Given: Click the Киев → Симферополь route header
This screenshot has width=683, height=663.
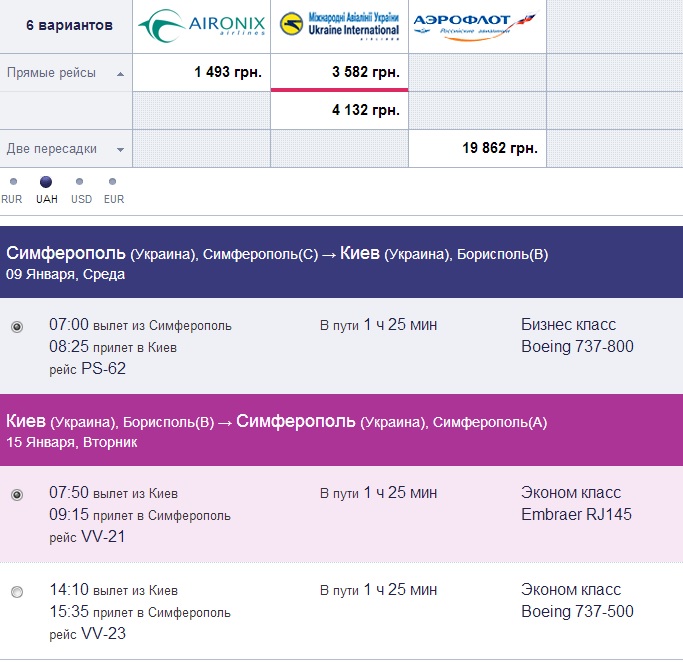Looking at the screenshot, I should (x=278, y=422).
